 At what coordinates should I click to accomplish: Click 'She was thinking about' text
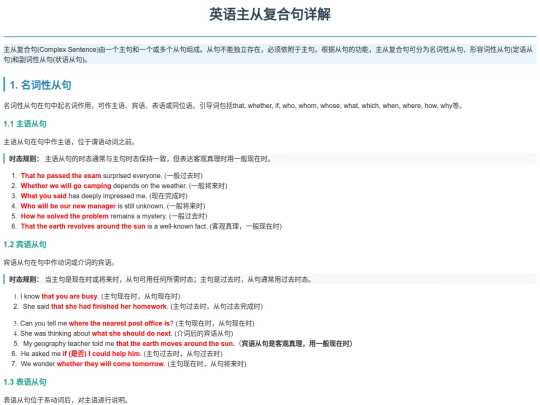tap(55, 333)
